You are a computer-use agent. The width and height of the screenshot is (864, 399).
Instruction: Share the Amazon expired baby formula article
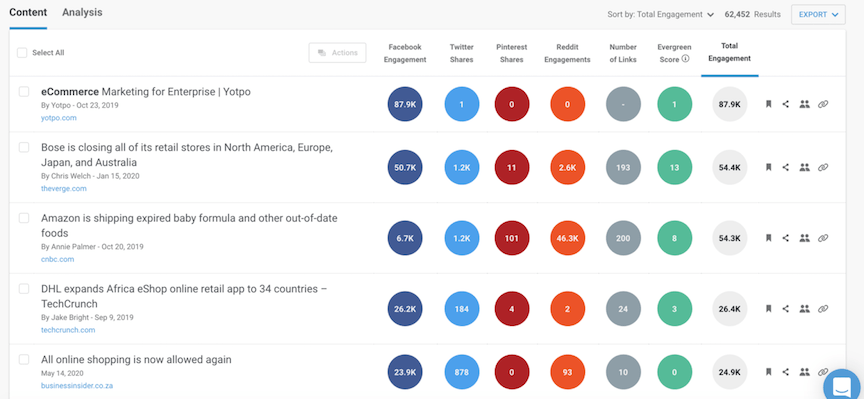(786, 238)
